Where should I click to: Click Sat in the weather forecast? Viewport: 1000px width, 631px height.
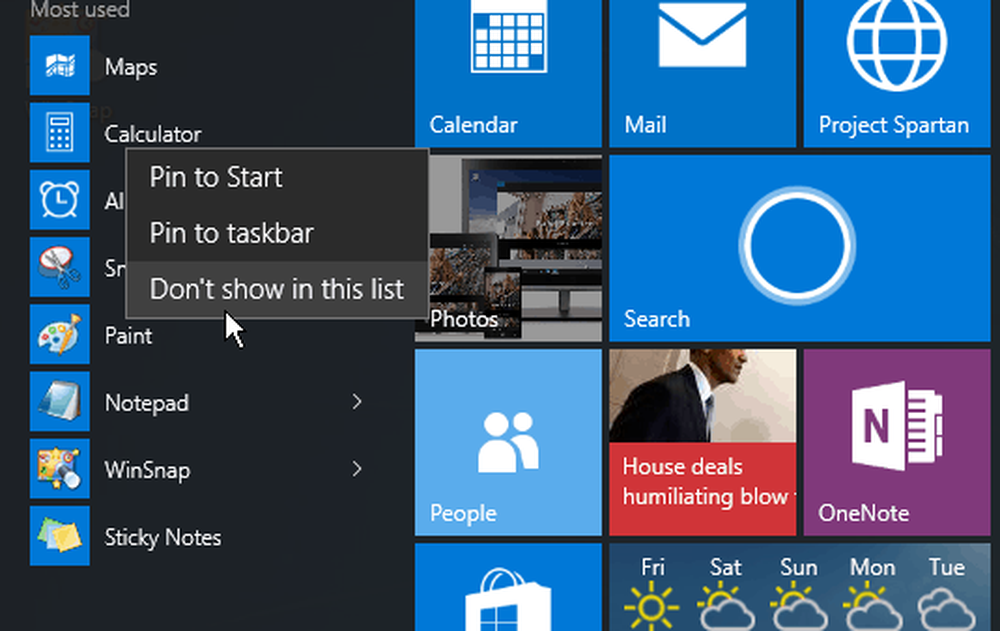726,567
